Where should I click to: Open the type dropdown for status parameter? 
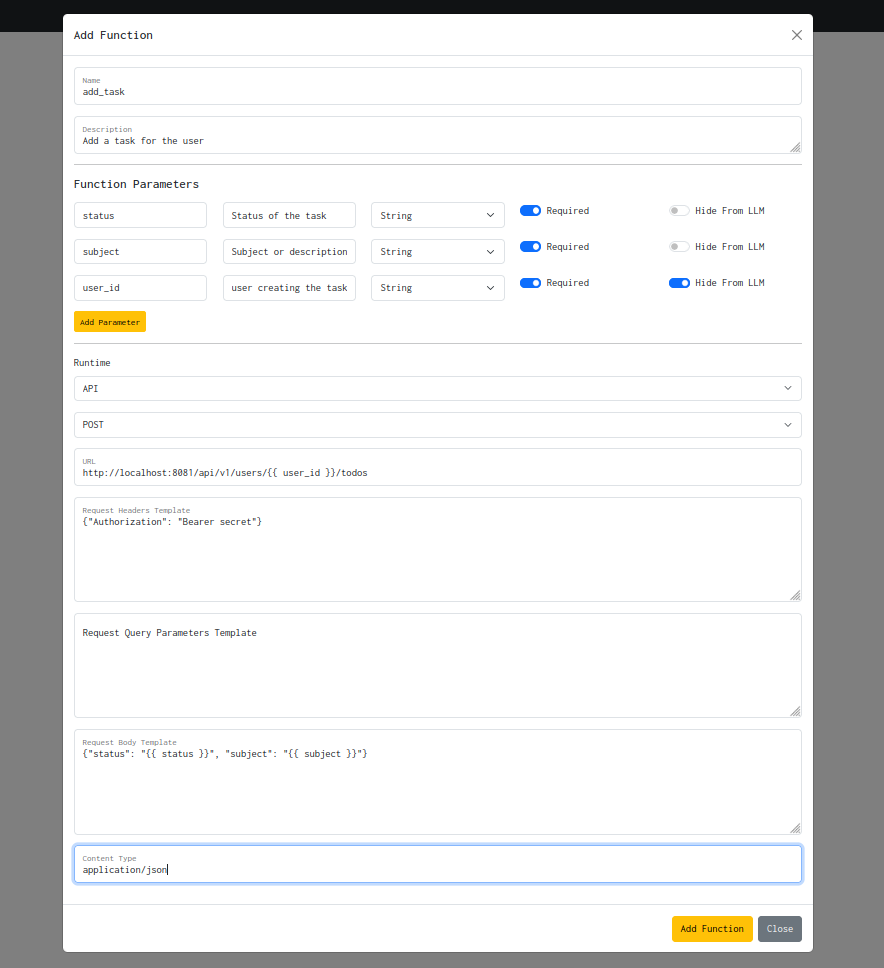pos(437,215)
